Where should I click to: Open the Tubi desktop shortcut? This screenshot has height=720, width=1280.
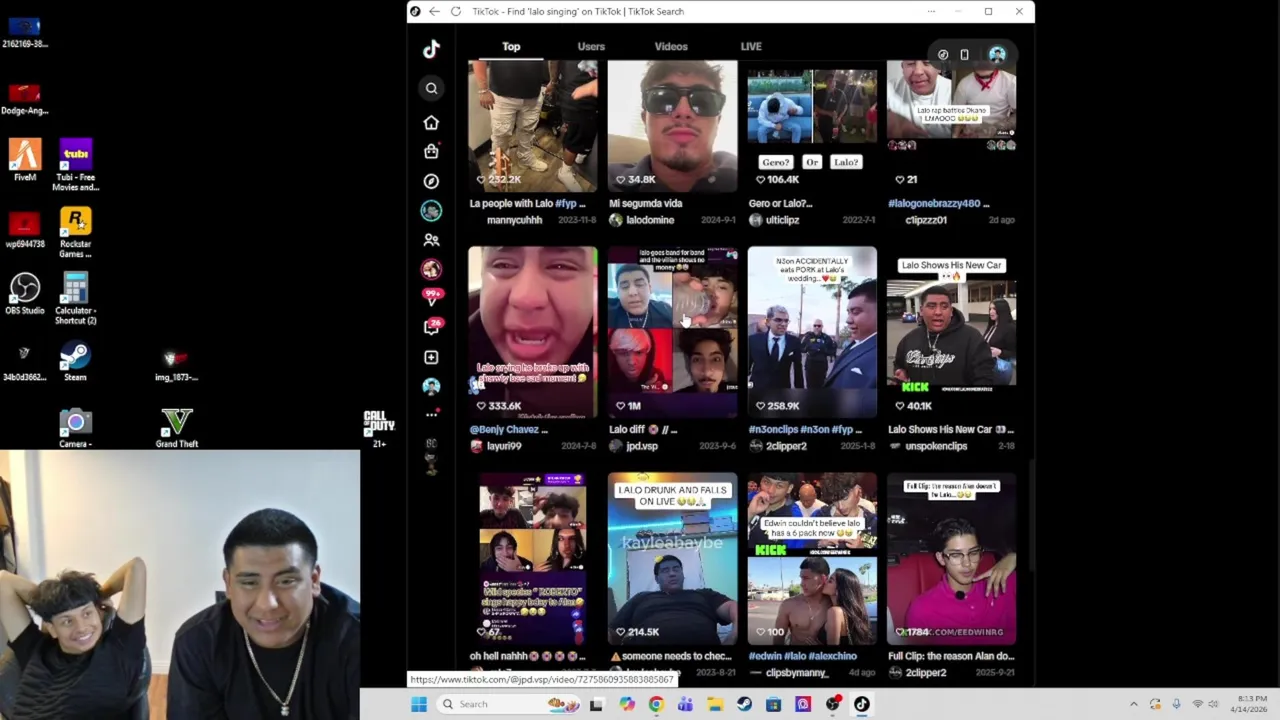(76, 164)
